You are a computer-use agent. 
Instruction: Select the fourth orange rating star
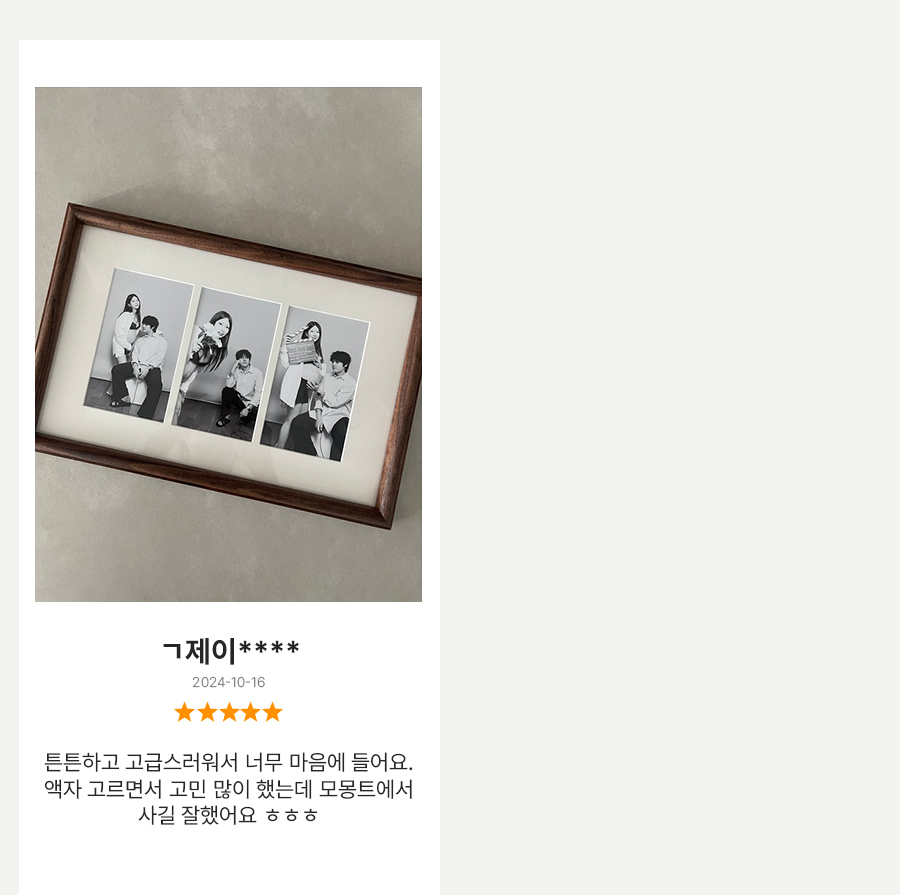(x=250, y=712)
